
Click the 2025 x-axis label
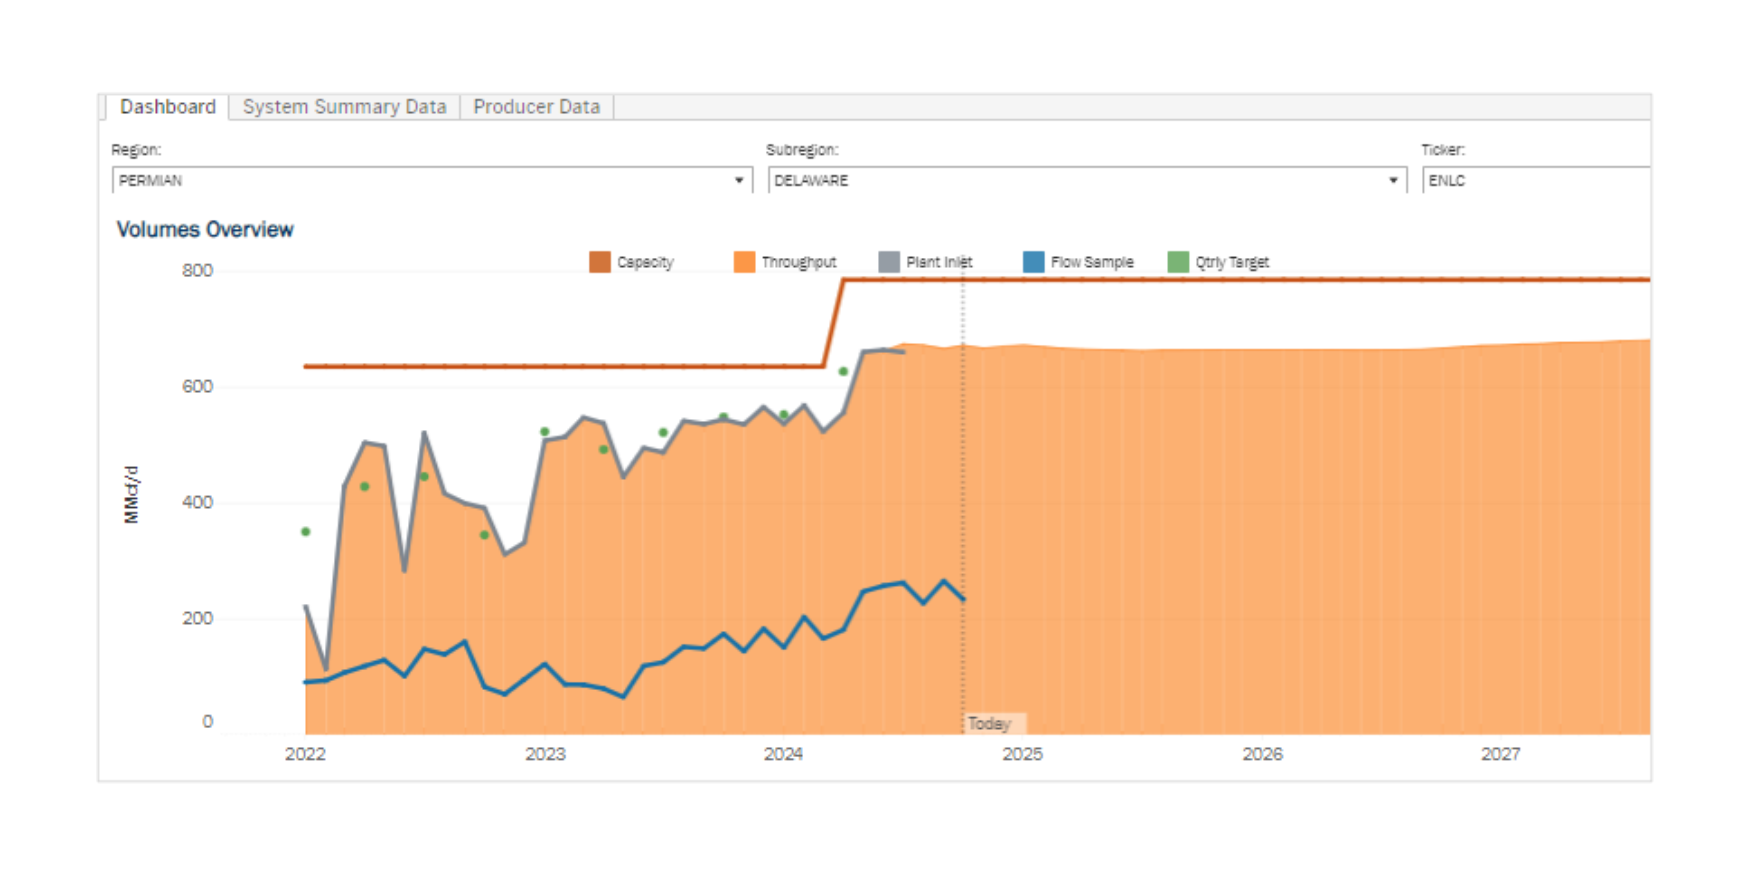click(1022, 754)
